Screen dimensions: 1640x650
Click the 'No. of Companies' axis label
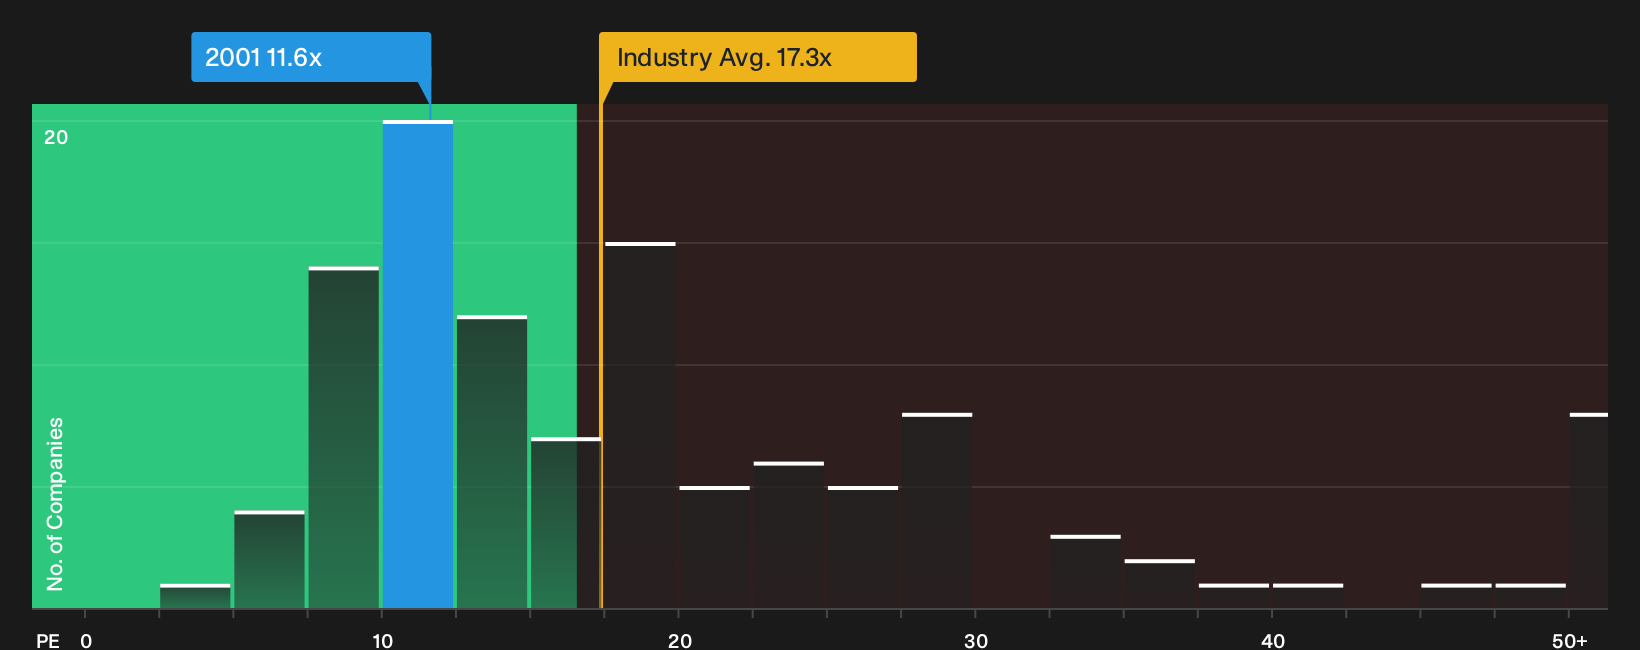[x=55, y=503]
